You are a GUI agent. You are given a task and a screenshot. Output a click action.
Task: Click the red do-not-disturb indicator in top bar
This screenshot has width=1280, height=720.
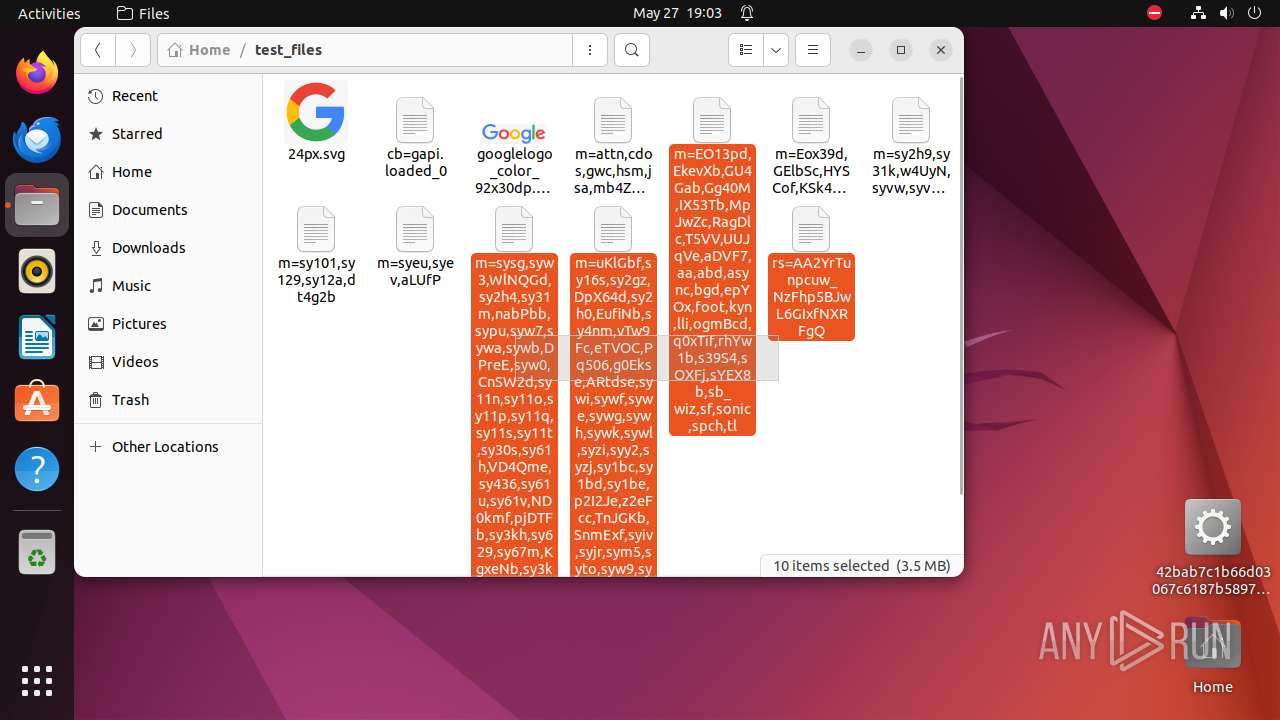tap(1155, 13)
